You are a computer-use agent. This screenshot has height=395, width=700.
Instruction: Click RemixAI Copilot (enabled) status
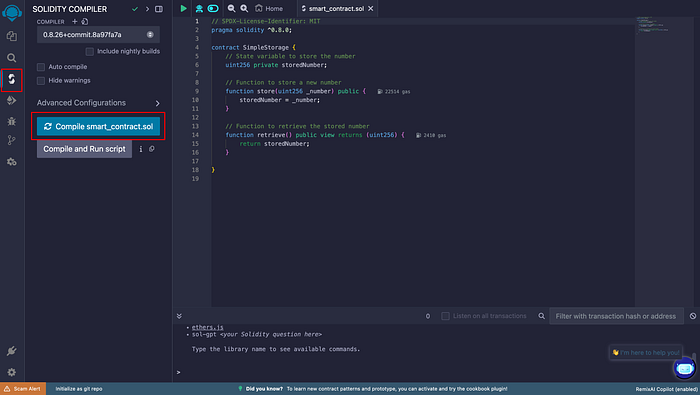(x=667, y=389)
